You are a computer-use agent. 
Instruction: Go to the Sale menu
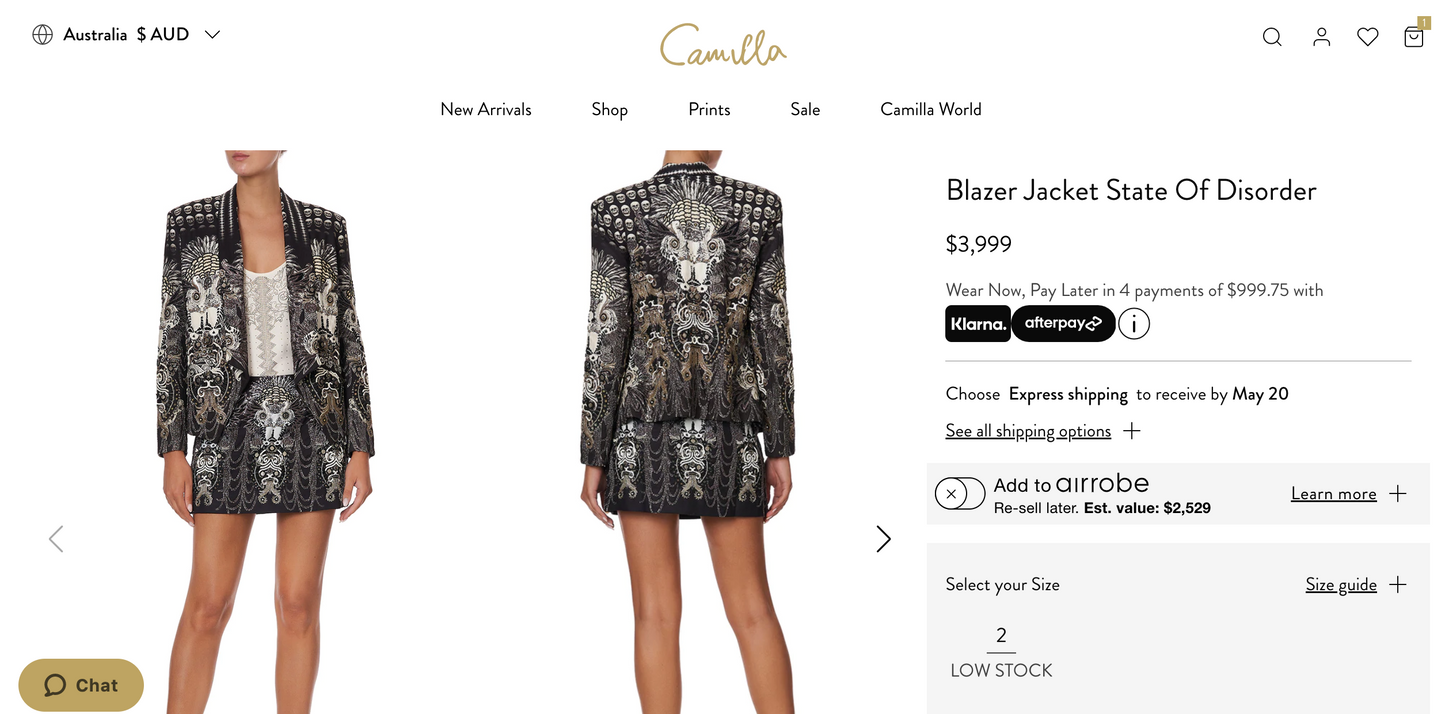[x=805, y=110]
